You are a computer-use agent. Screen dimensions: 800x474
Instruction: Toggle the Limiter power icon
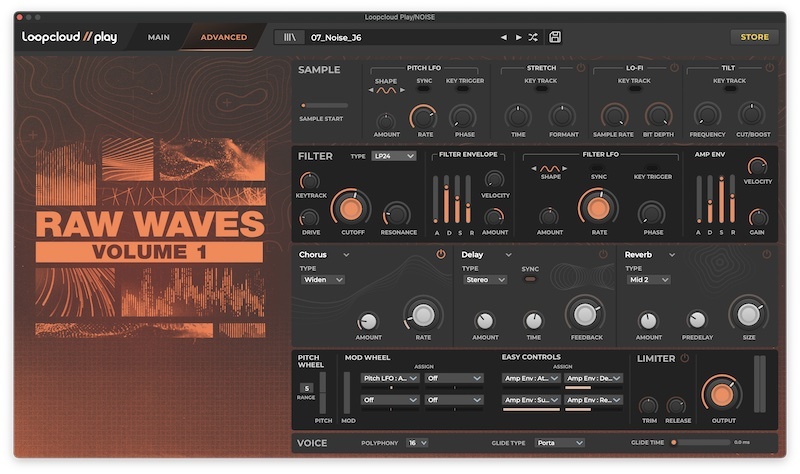[685, 358]
